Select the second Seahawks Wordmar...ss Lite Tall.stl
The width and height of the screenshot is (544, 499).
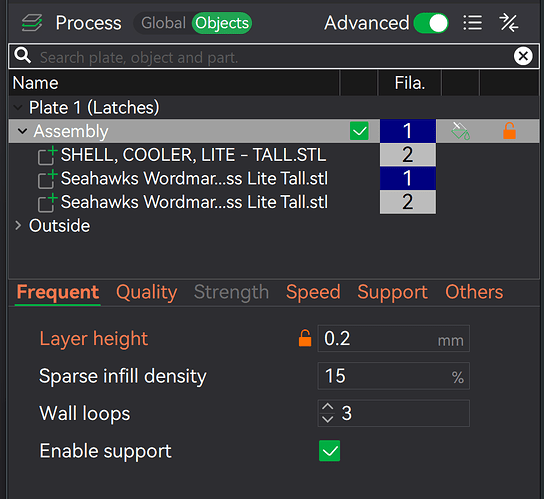tap(194, 202)
